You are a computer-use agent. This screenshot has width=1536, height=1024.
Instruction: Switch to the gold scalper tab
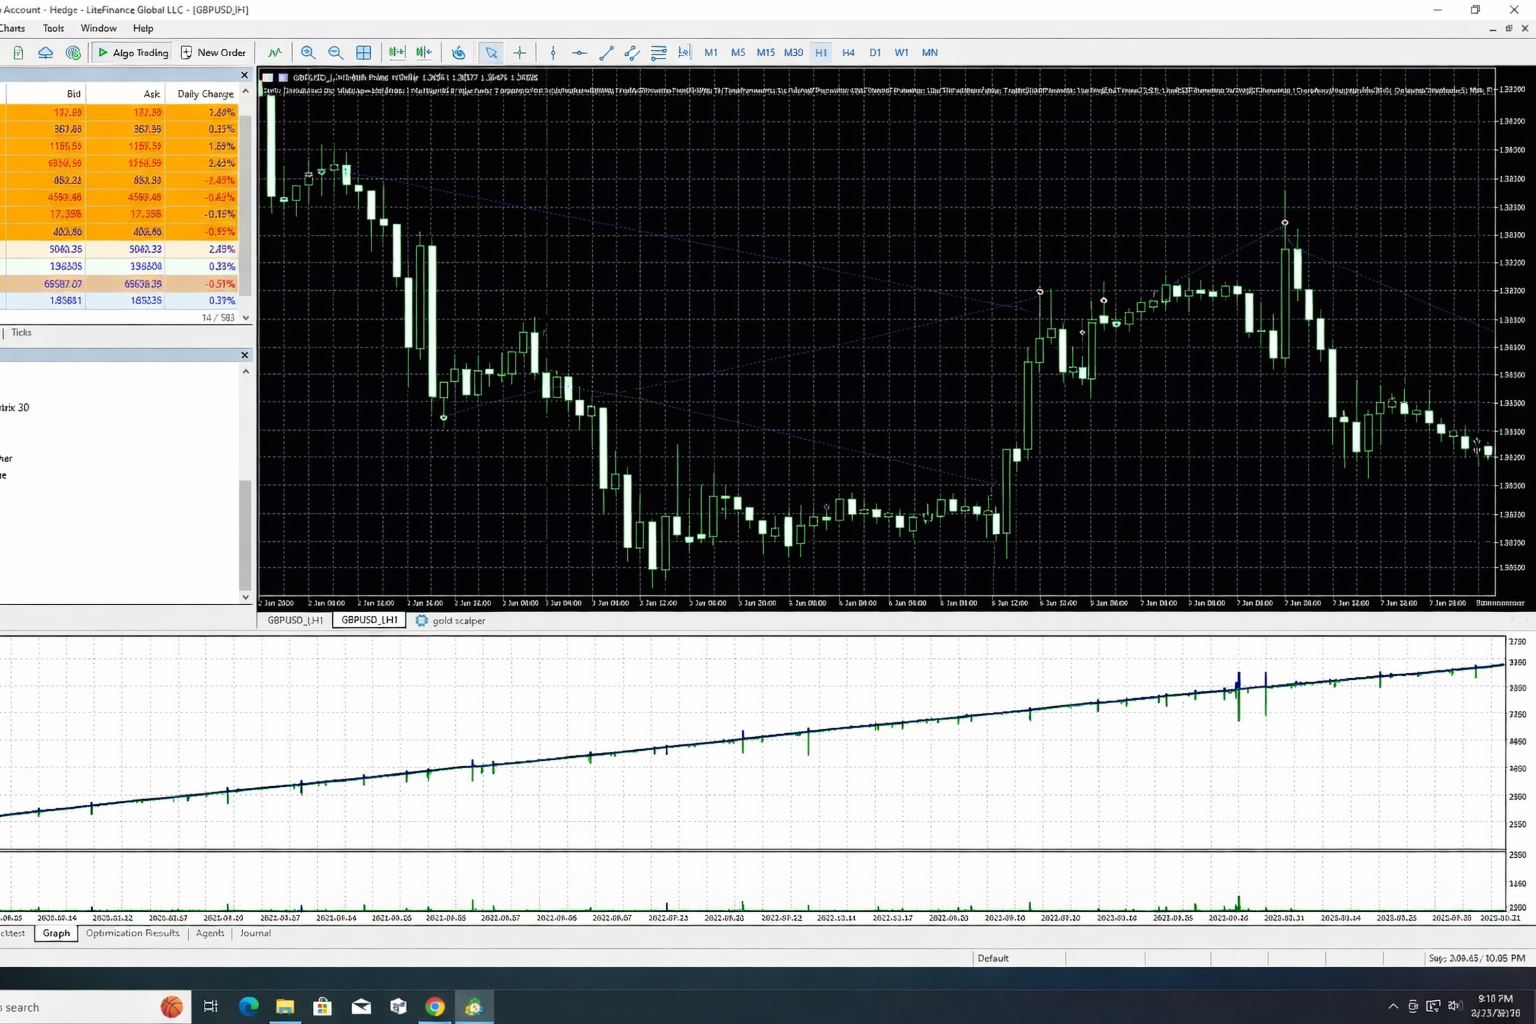coord(450,621)
